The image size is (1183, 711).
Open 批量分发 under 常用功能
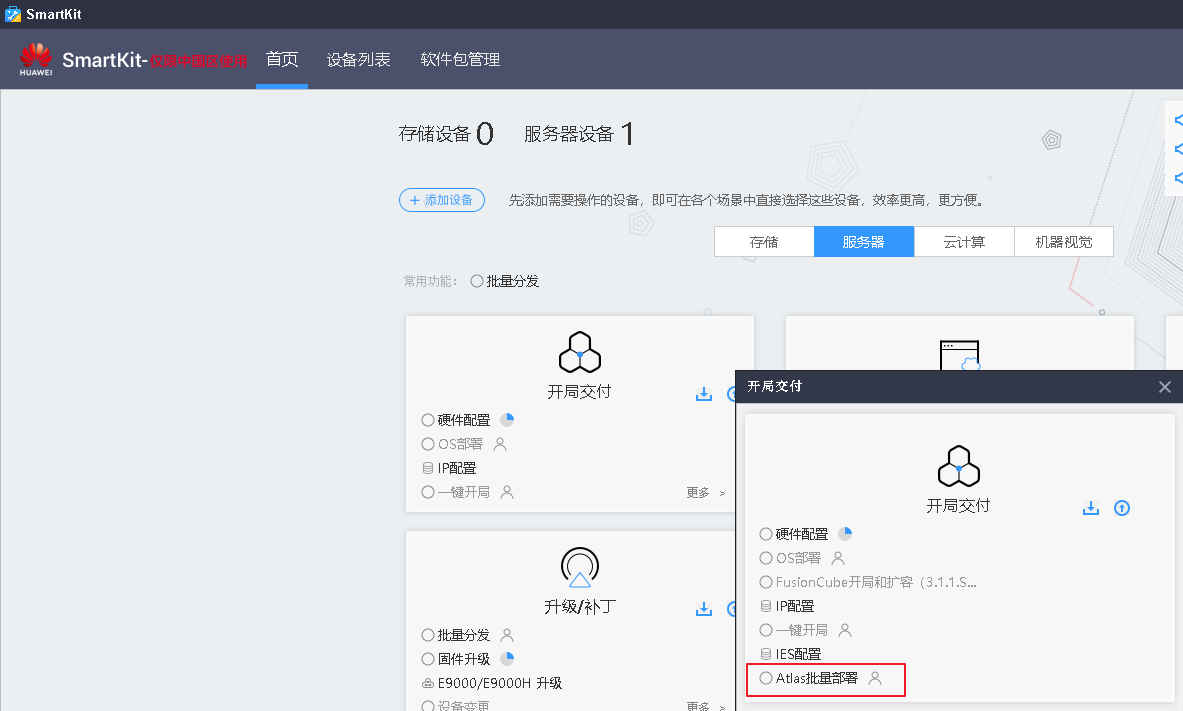pos(505,281)
